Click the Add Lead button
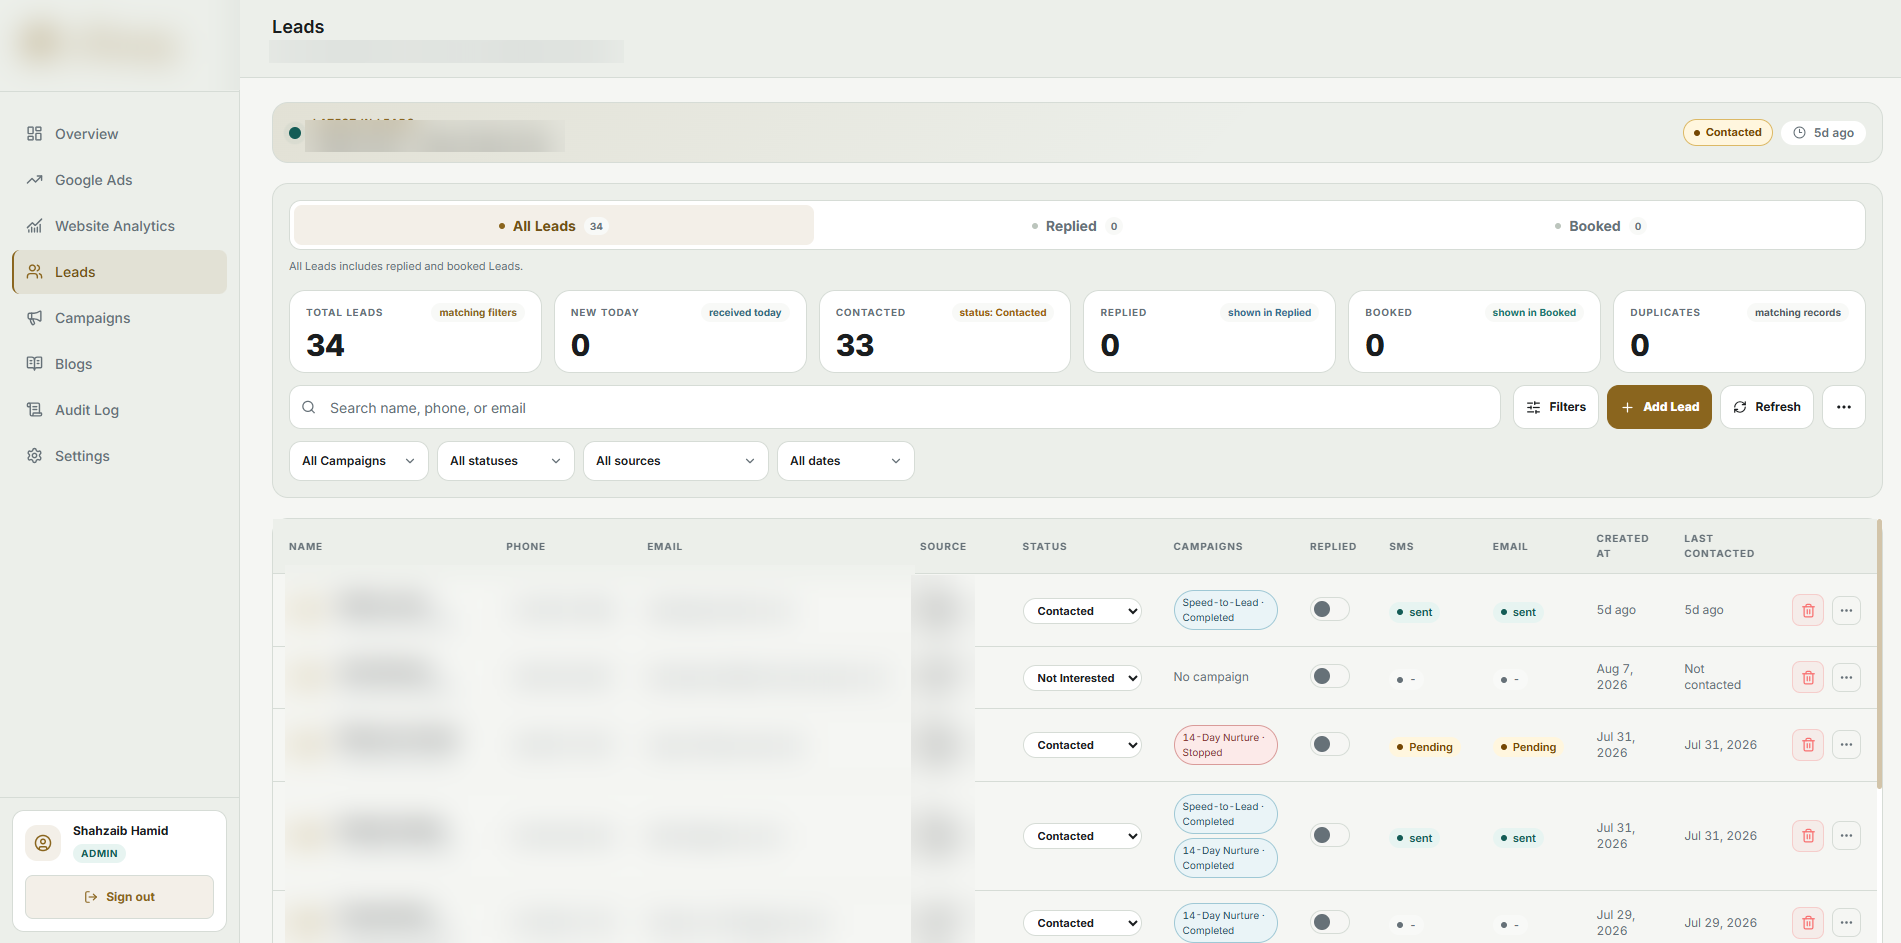Image resolution: width=1901 pixels, height=943 pixels. (1659, 407)
